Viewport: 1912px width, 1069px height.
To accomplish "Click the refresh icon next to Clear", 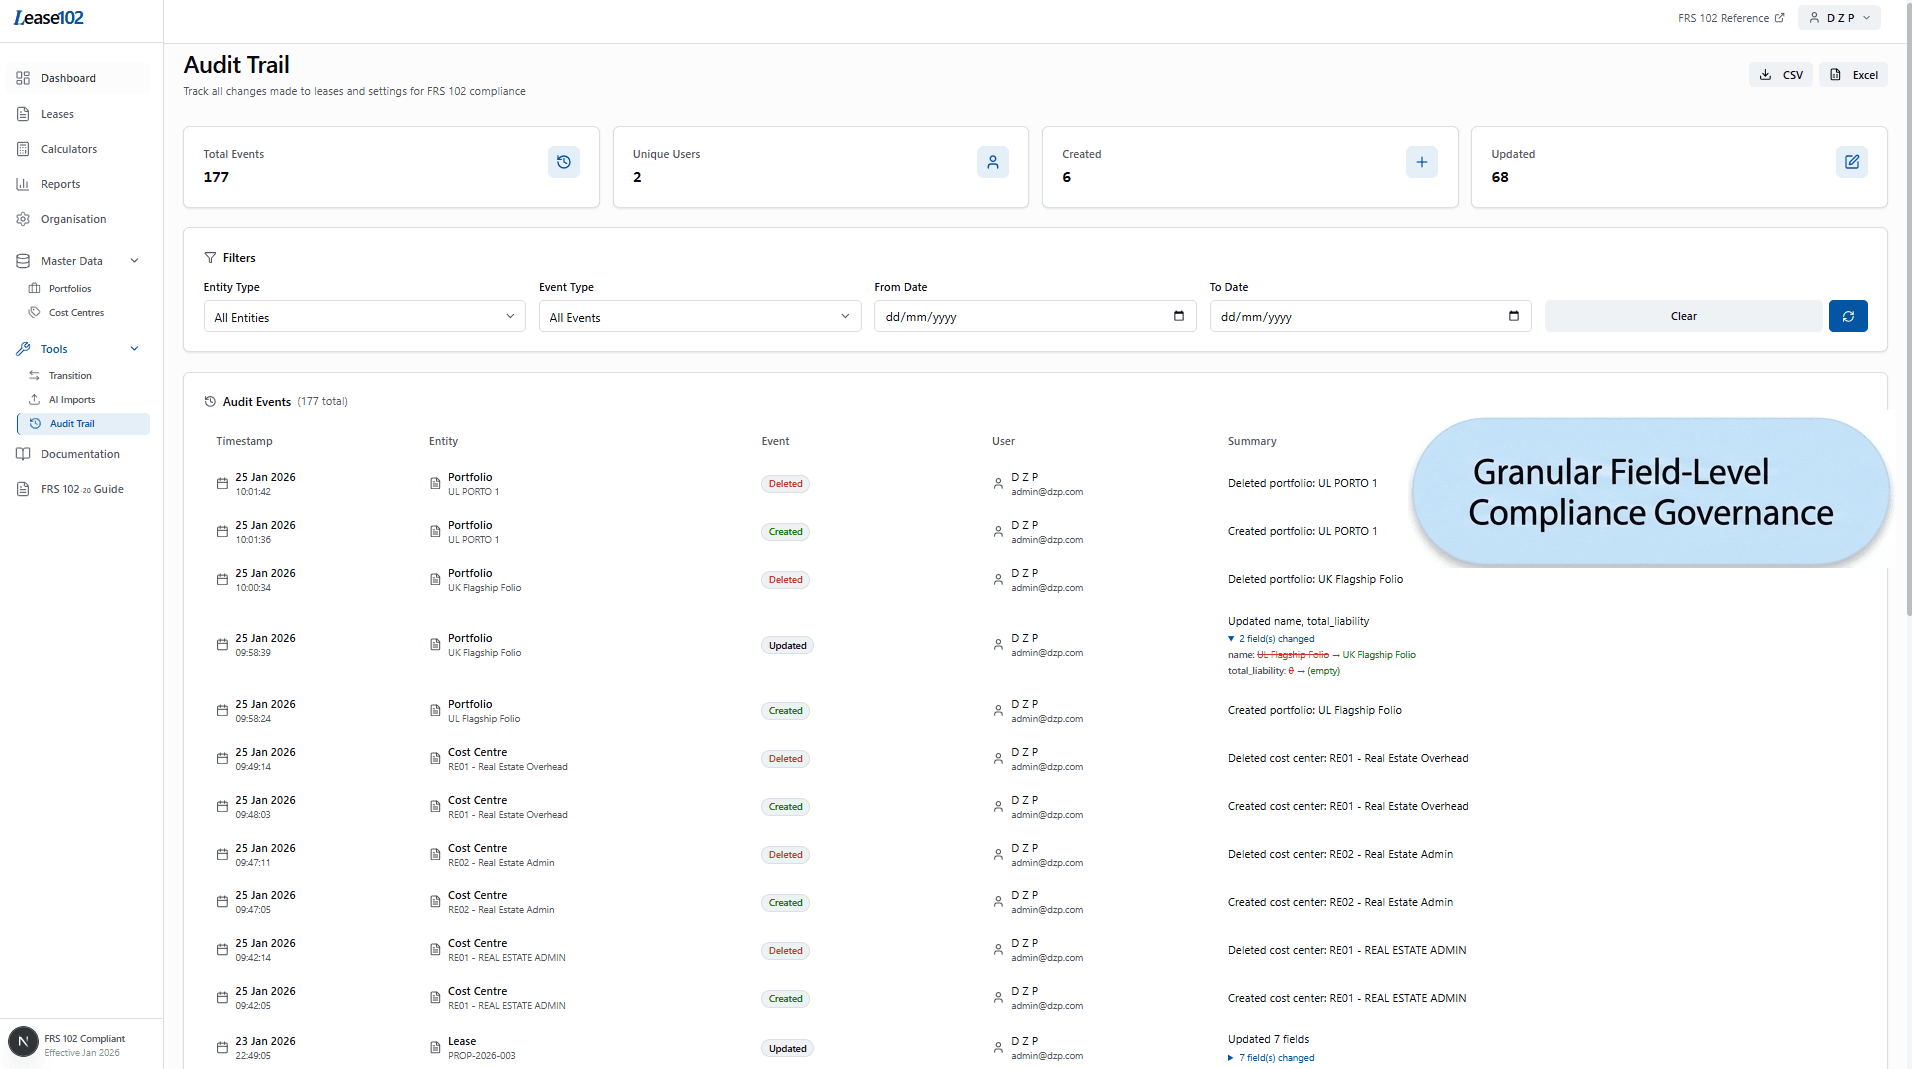I will (1848, 316).
